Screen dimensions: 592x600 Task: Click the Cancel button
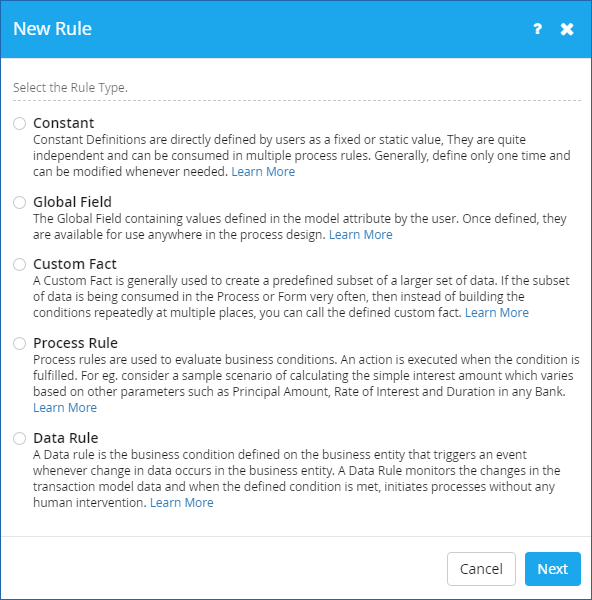pos(481,569)
